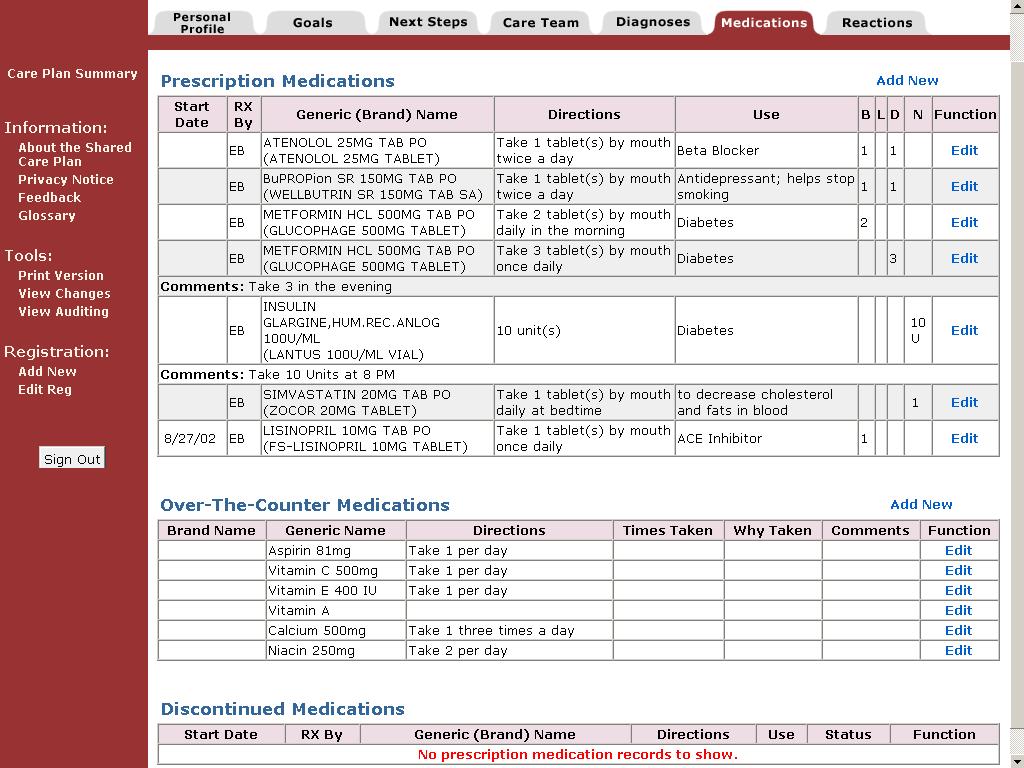Click the '10 unit(s)' directions cell
Screen dimensions: 1024x768
(584, 330)
